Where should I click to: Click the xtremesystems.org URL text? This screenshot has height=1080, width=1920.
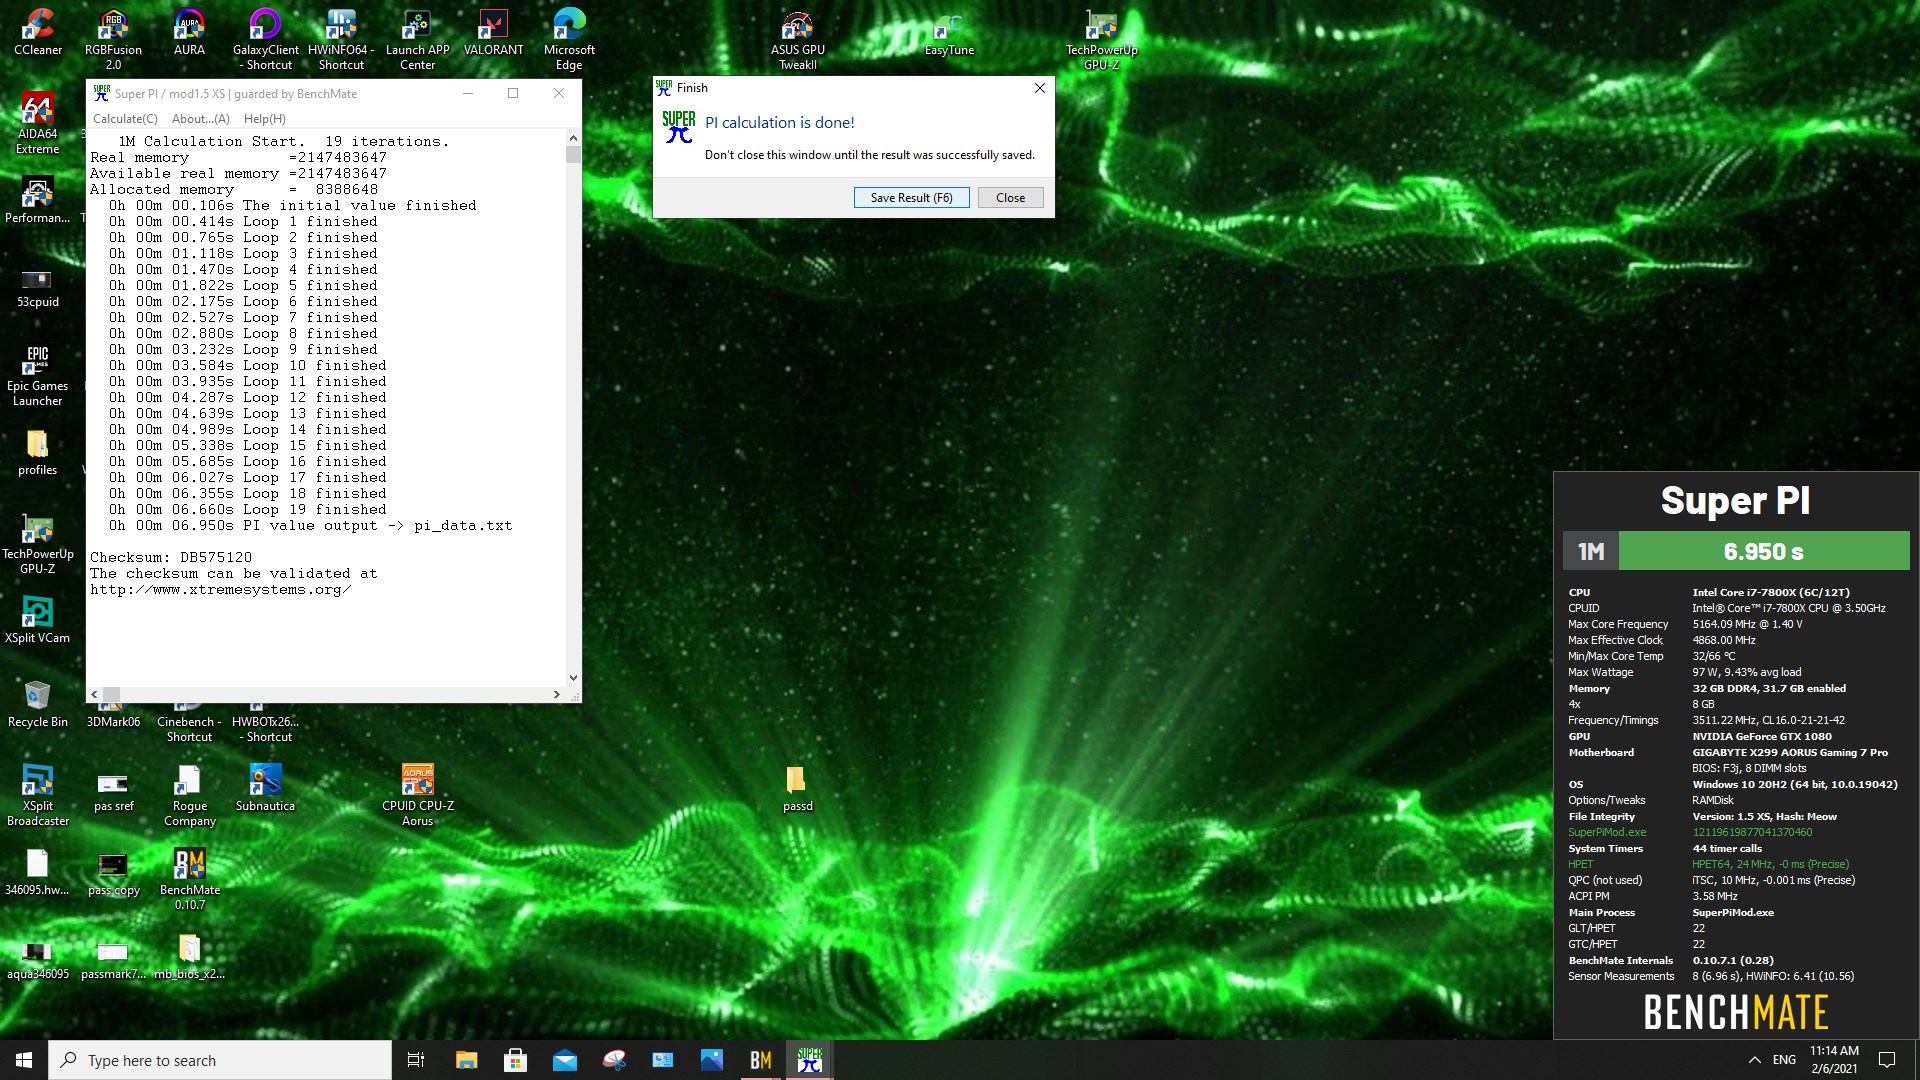220,589
